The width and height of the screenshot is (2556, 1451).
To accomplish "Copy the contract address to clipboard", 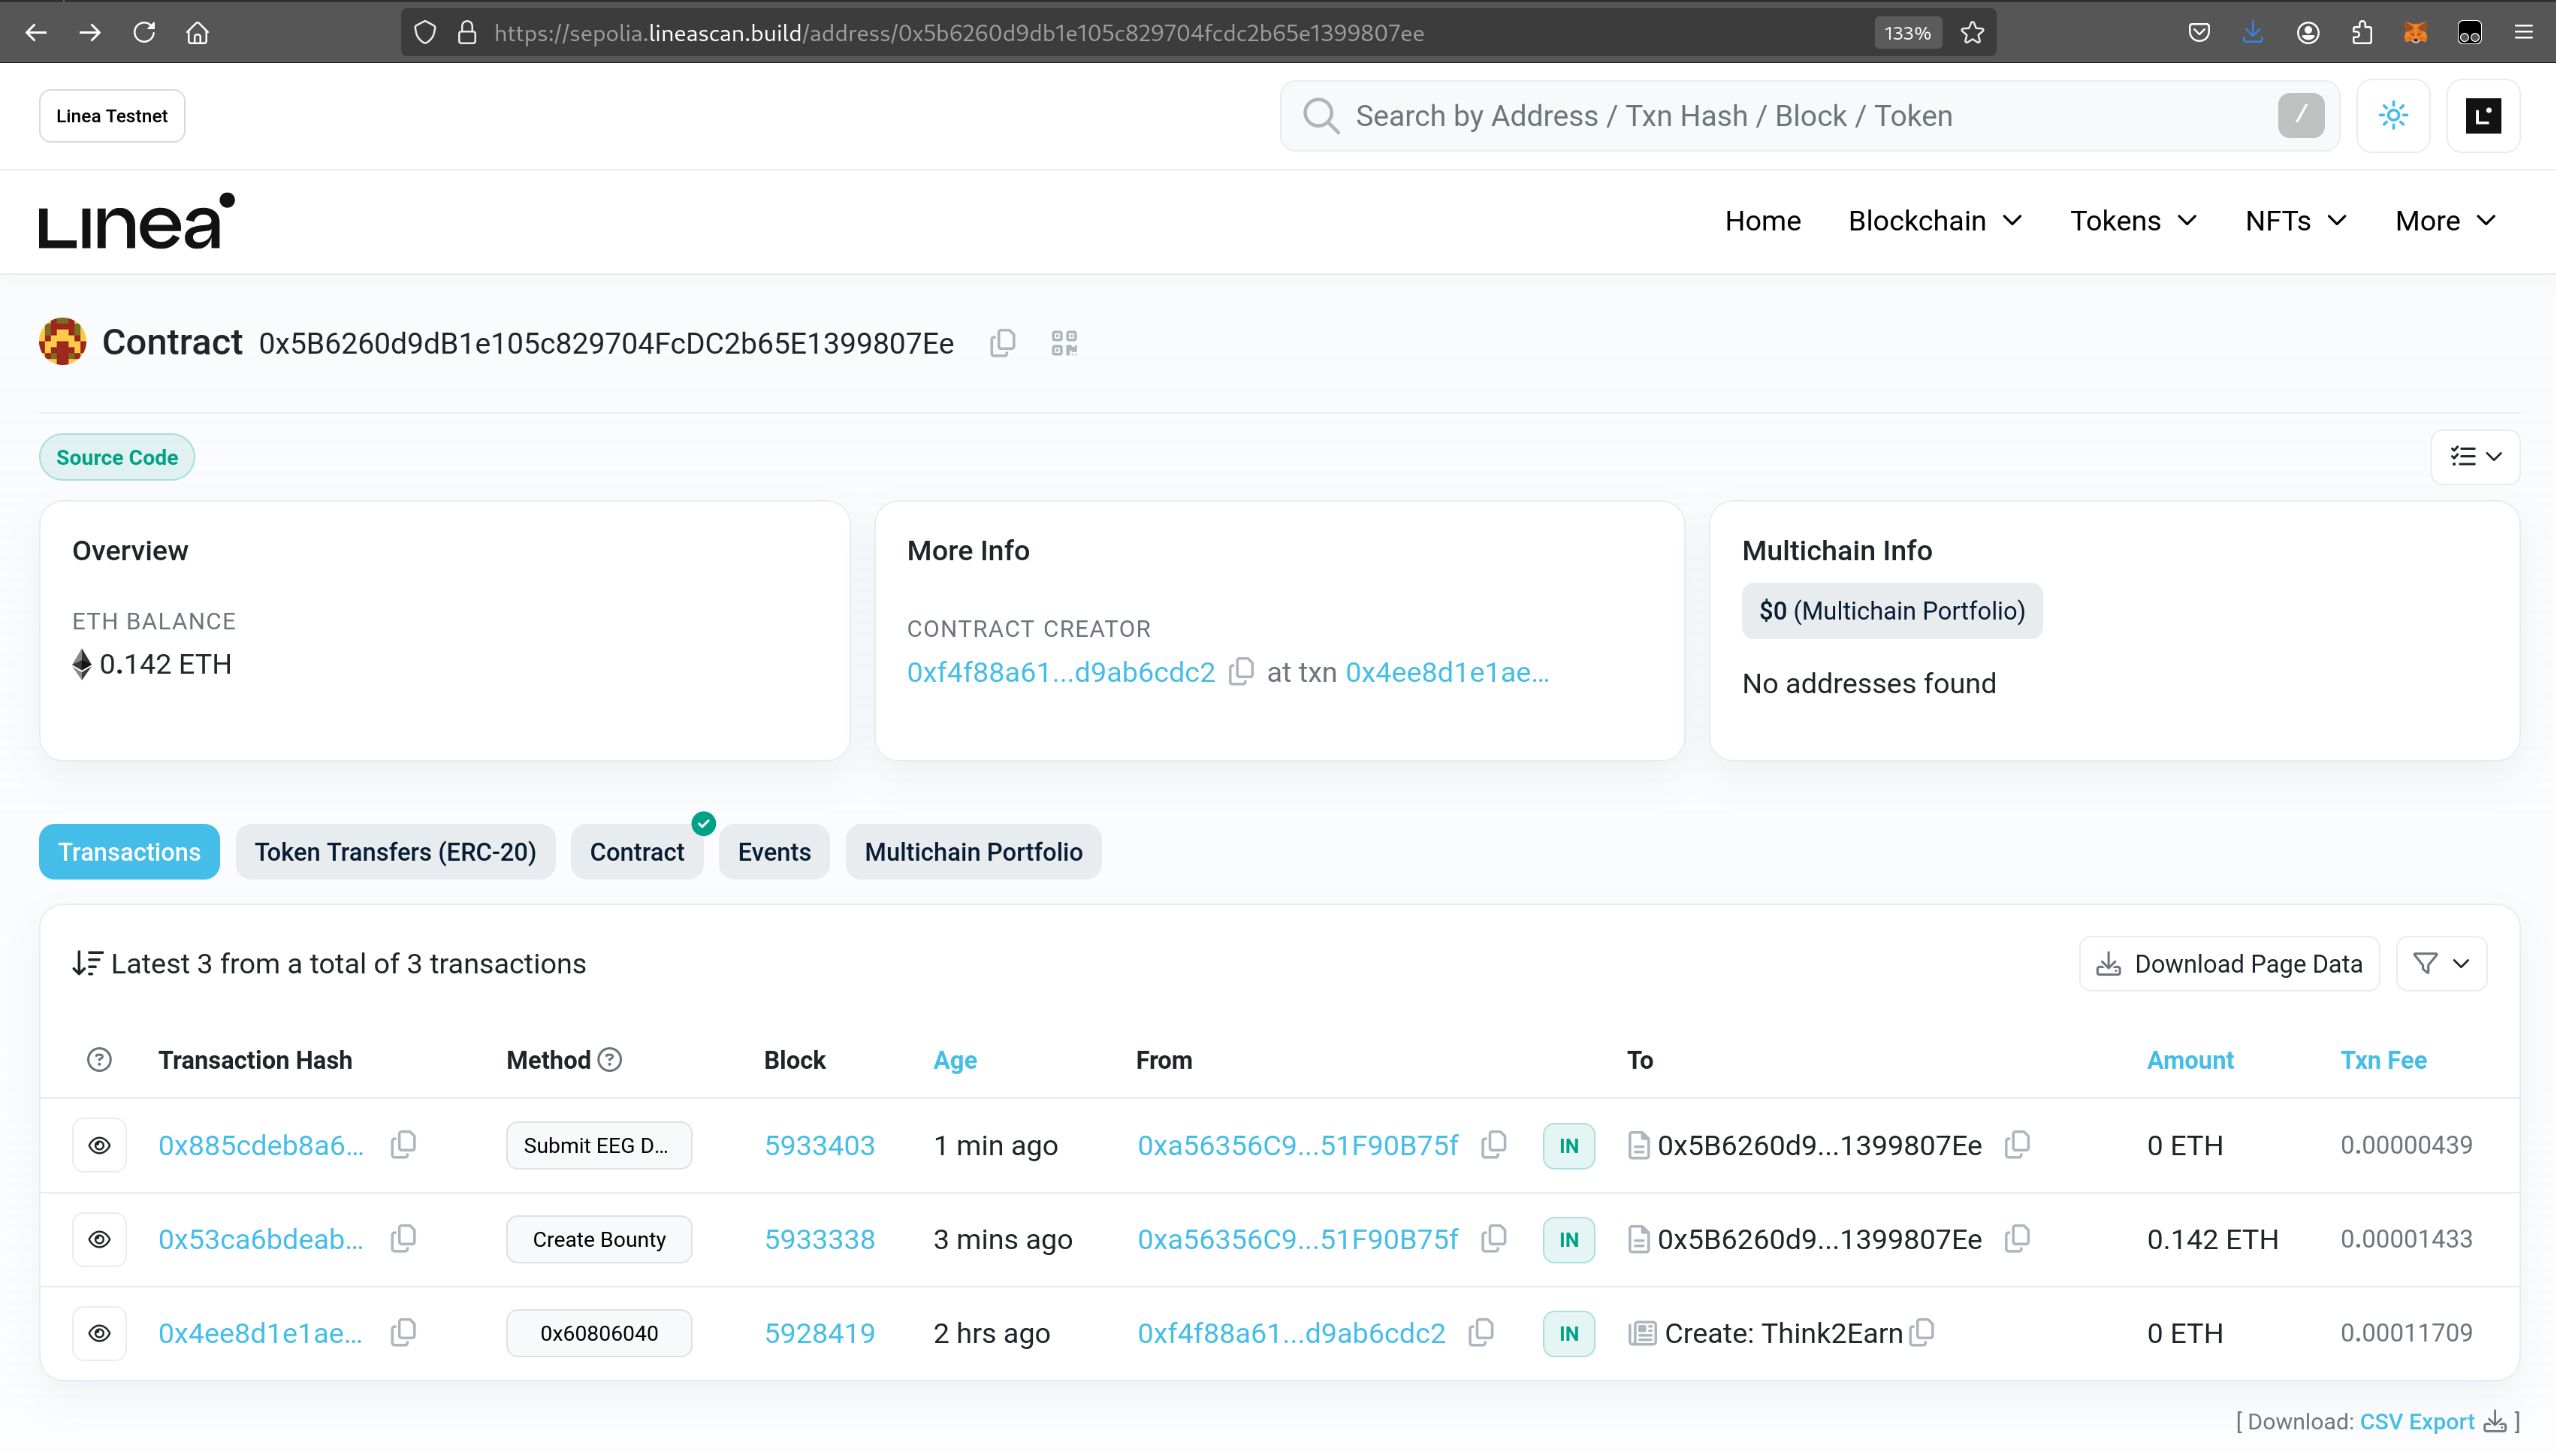I will pos(1002,343).
